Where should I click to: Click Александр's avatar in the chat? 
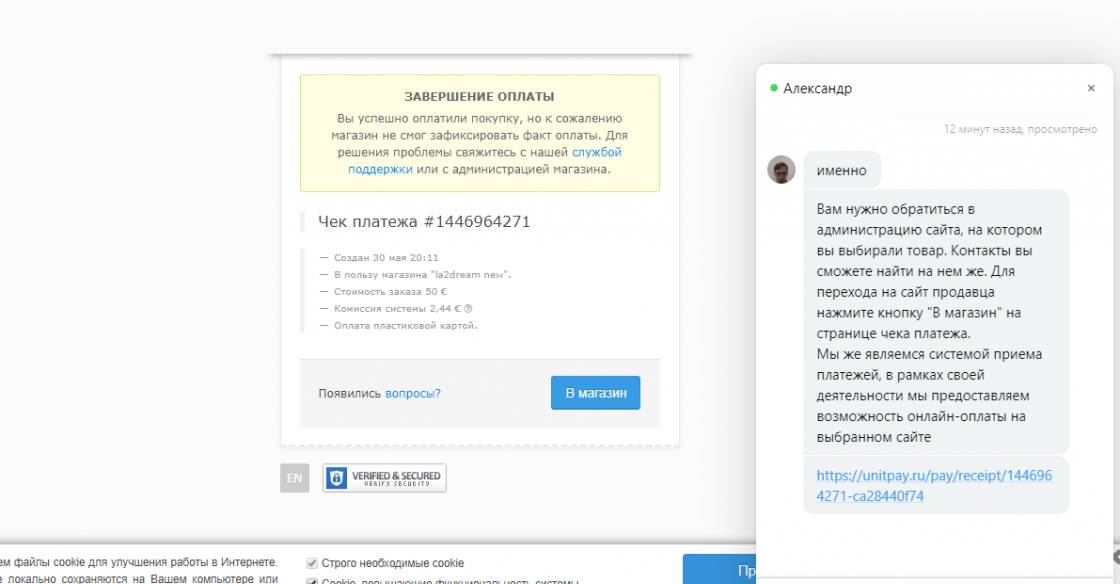click(x=781, y=170)
